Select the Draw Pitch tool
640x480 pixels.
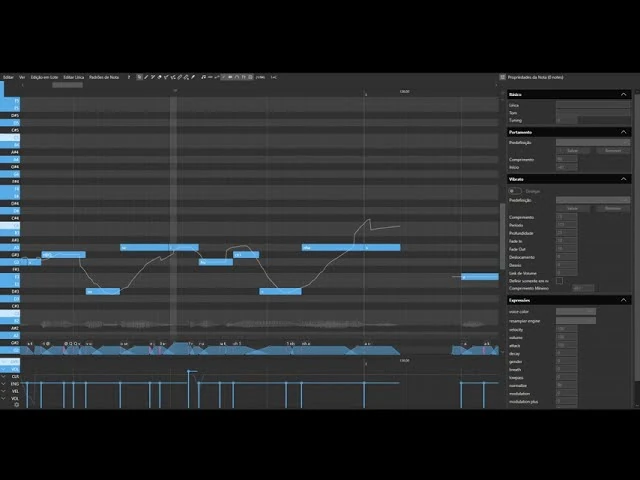pos(166,77)
